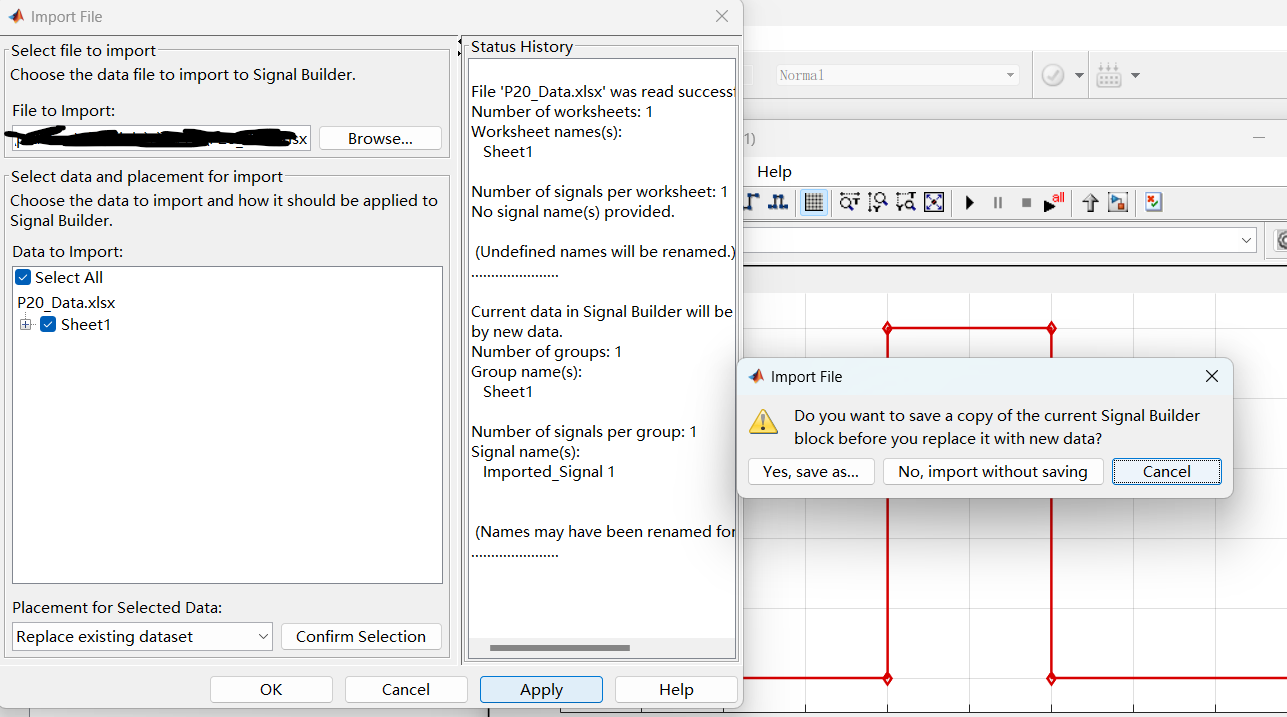
Task: Click the upper-right red signal point
Action: [1051, 328]
